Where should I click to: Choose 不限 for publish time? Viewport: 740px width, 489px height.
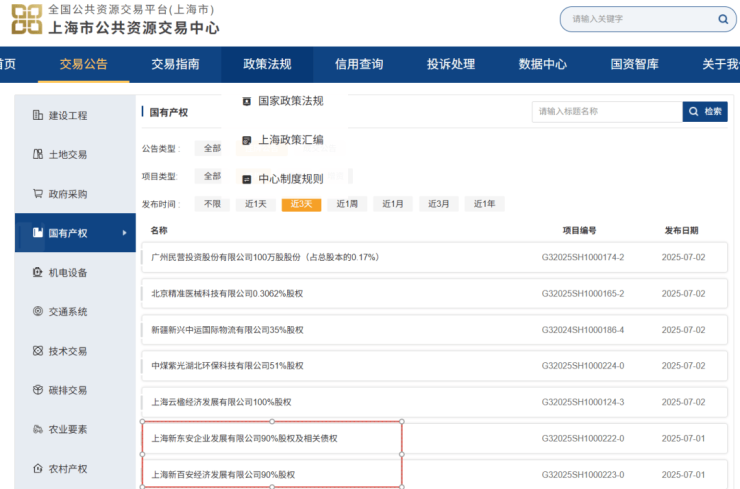(211, 204)
